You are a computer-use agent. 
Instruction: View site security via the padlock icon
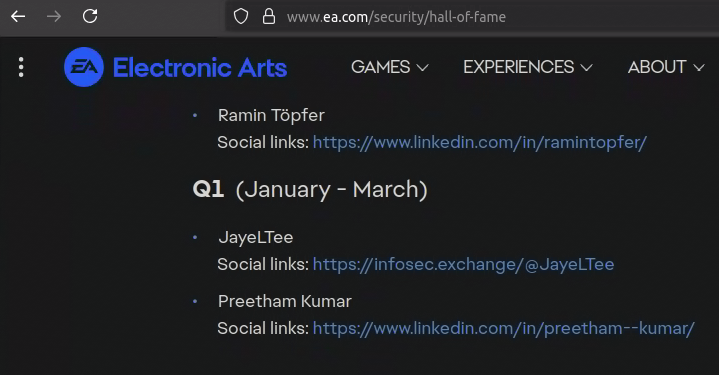pyautogui.click(x=269, y=17)
